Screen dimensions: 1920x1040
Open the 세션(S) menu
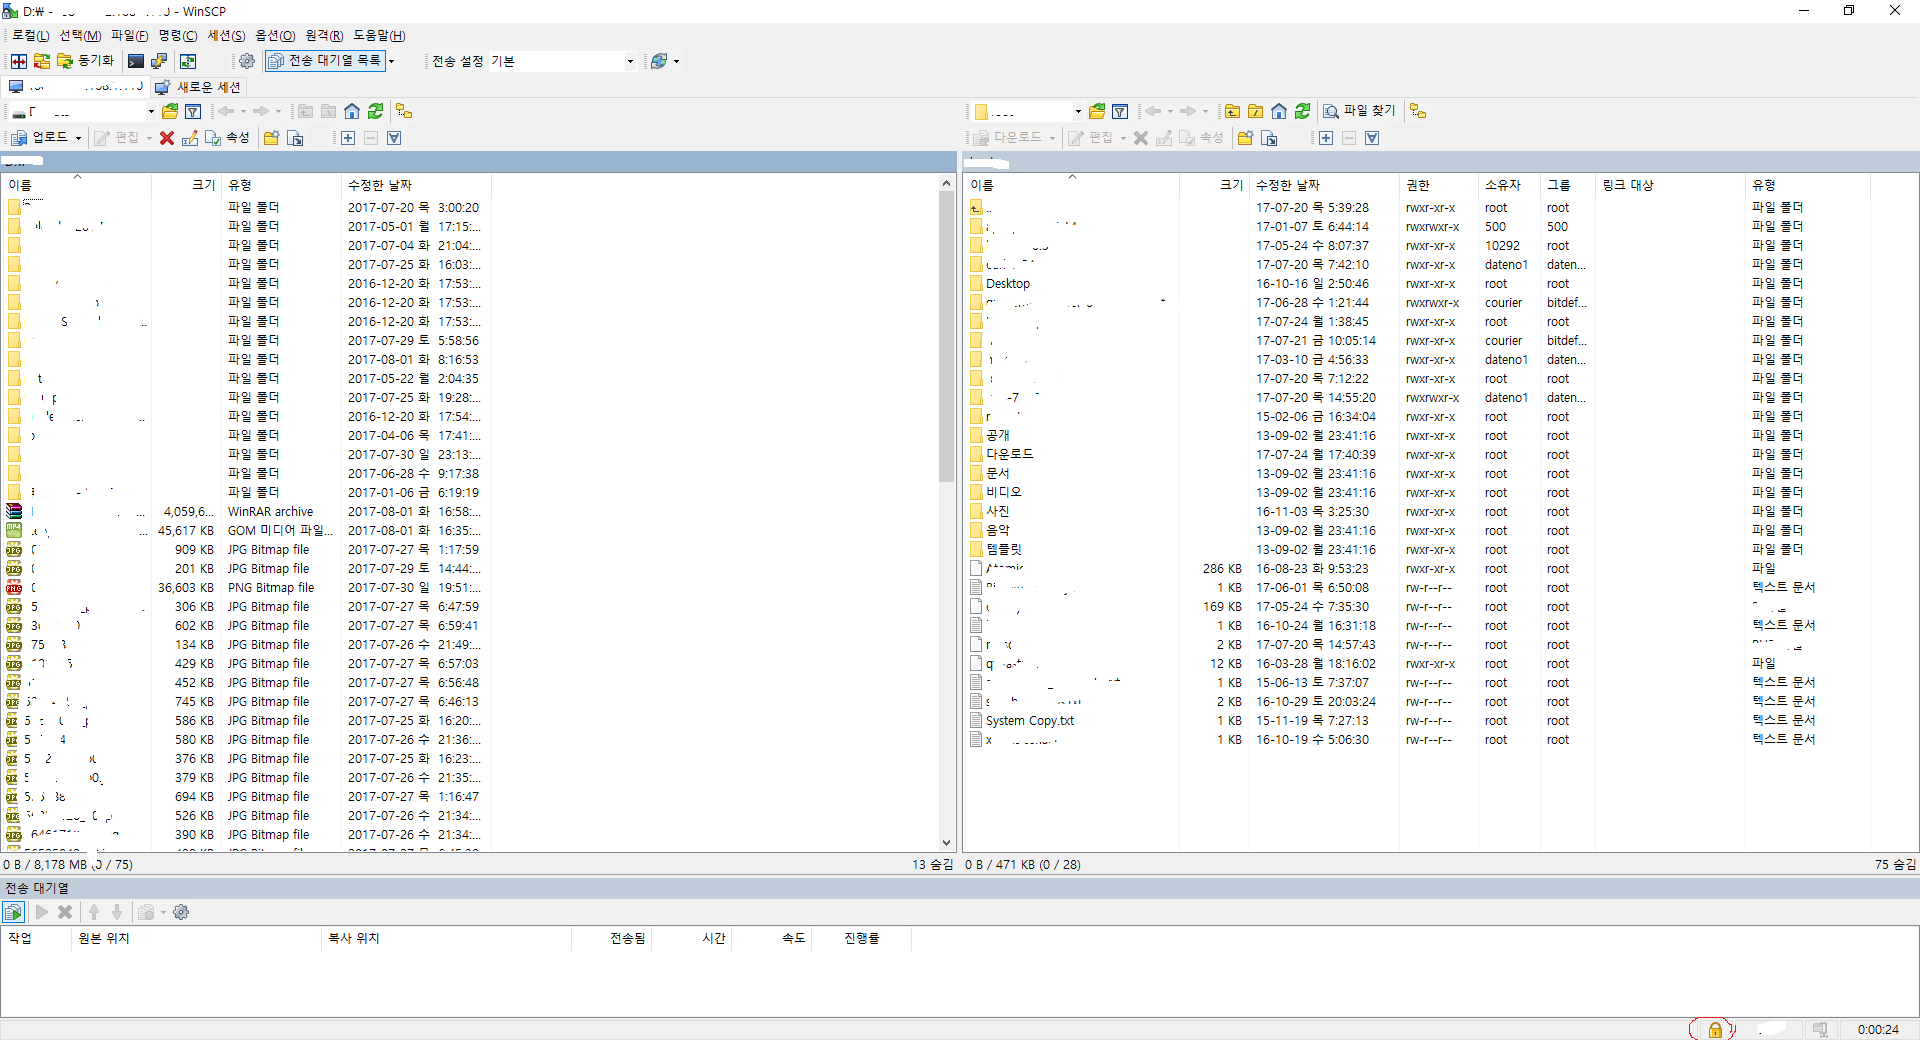click(x=226, y=36)
